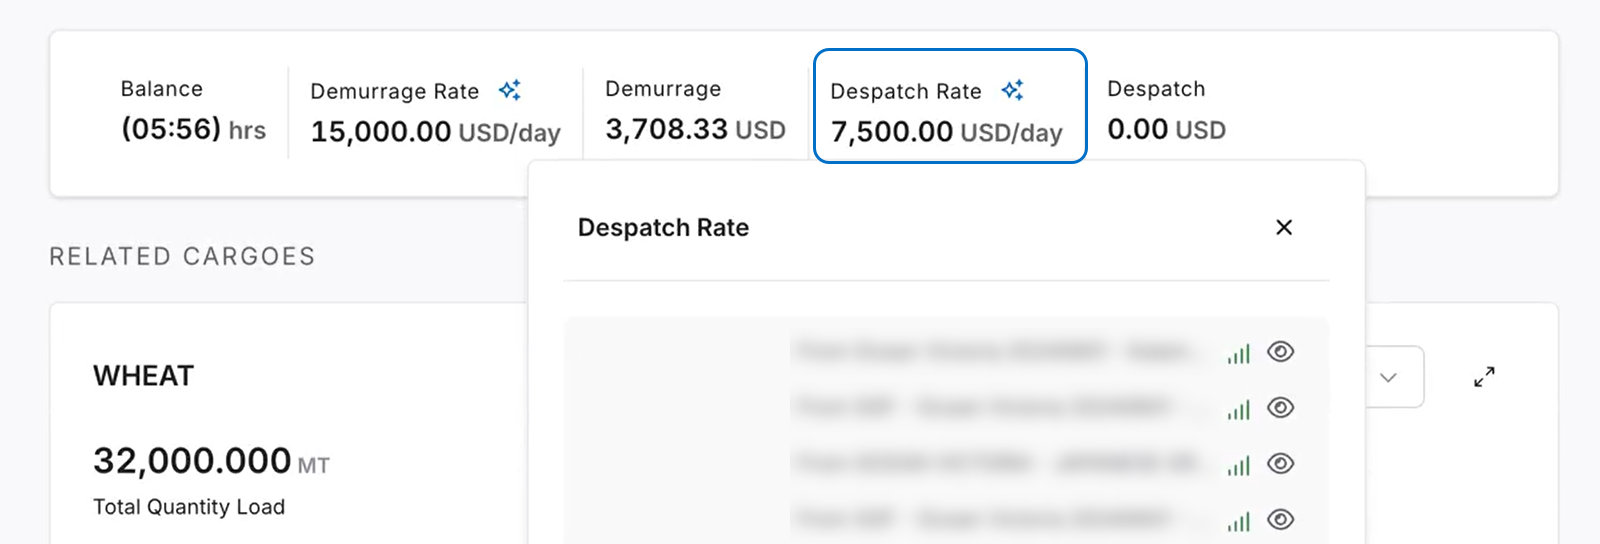
Task: Click the signal bars icon in fourth row
Action: [1239, 522]
